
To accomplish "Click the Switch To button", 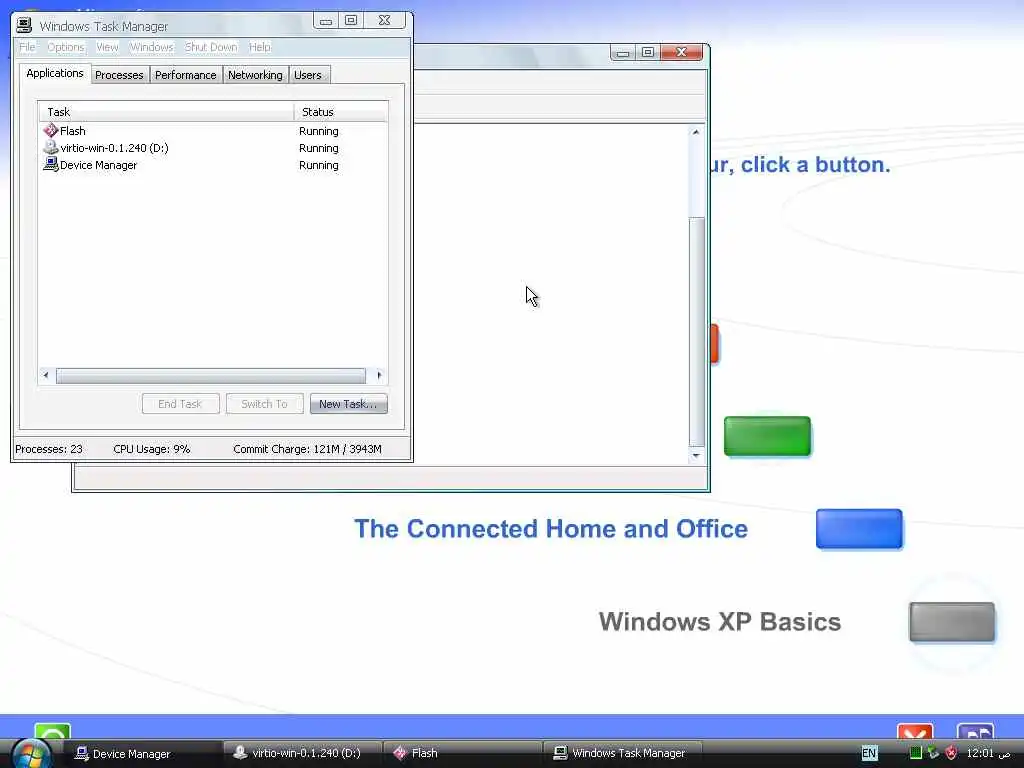I will tap(264, 404).
